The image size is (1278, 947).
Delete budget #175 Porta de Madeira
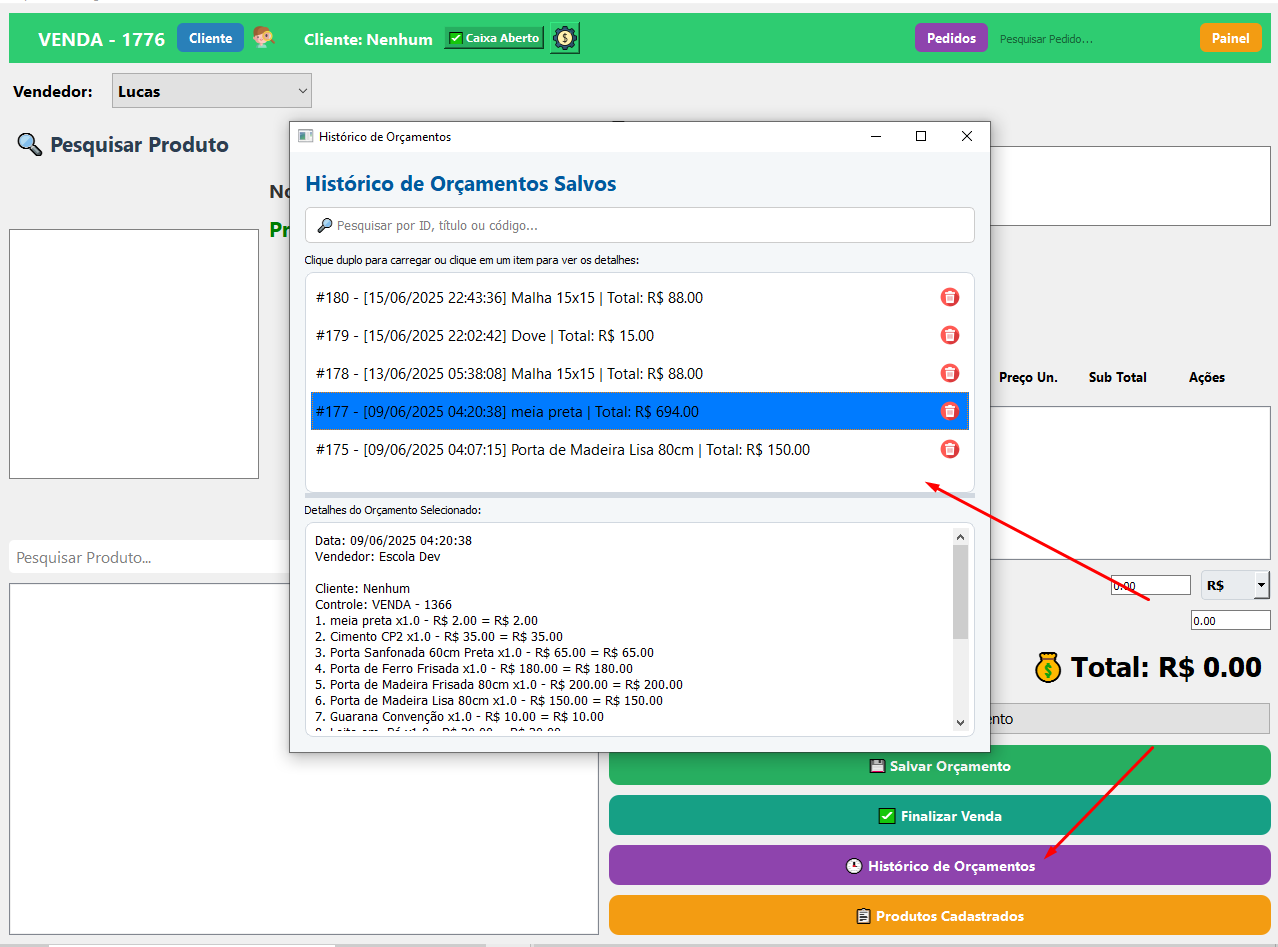click(949, 449)
